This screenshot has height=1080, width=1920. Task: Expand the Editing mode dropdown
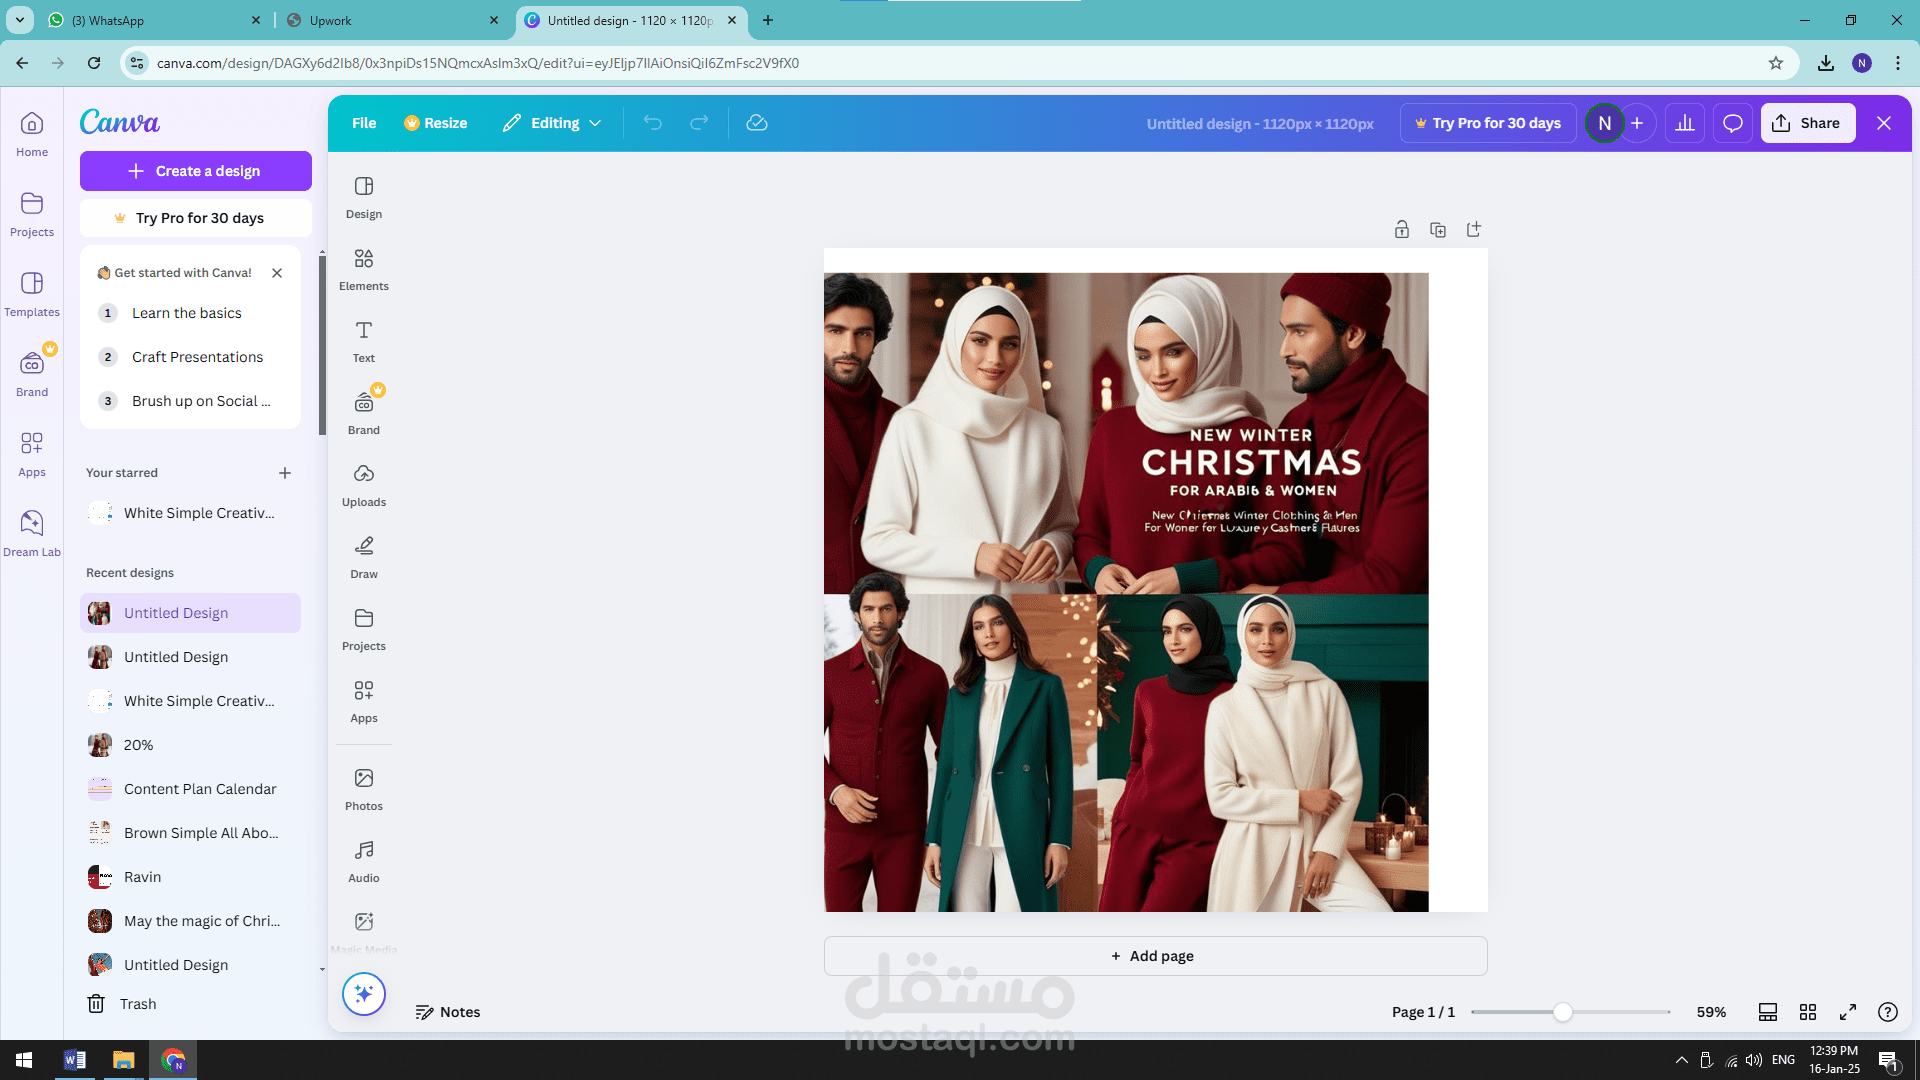tap(553, 123)
